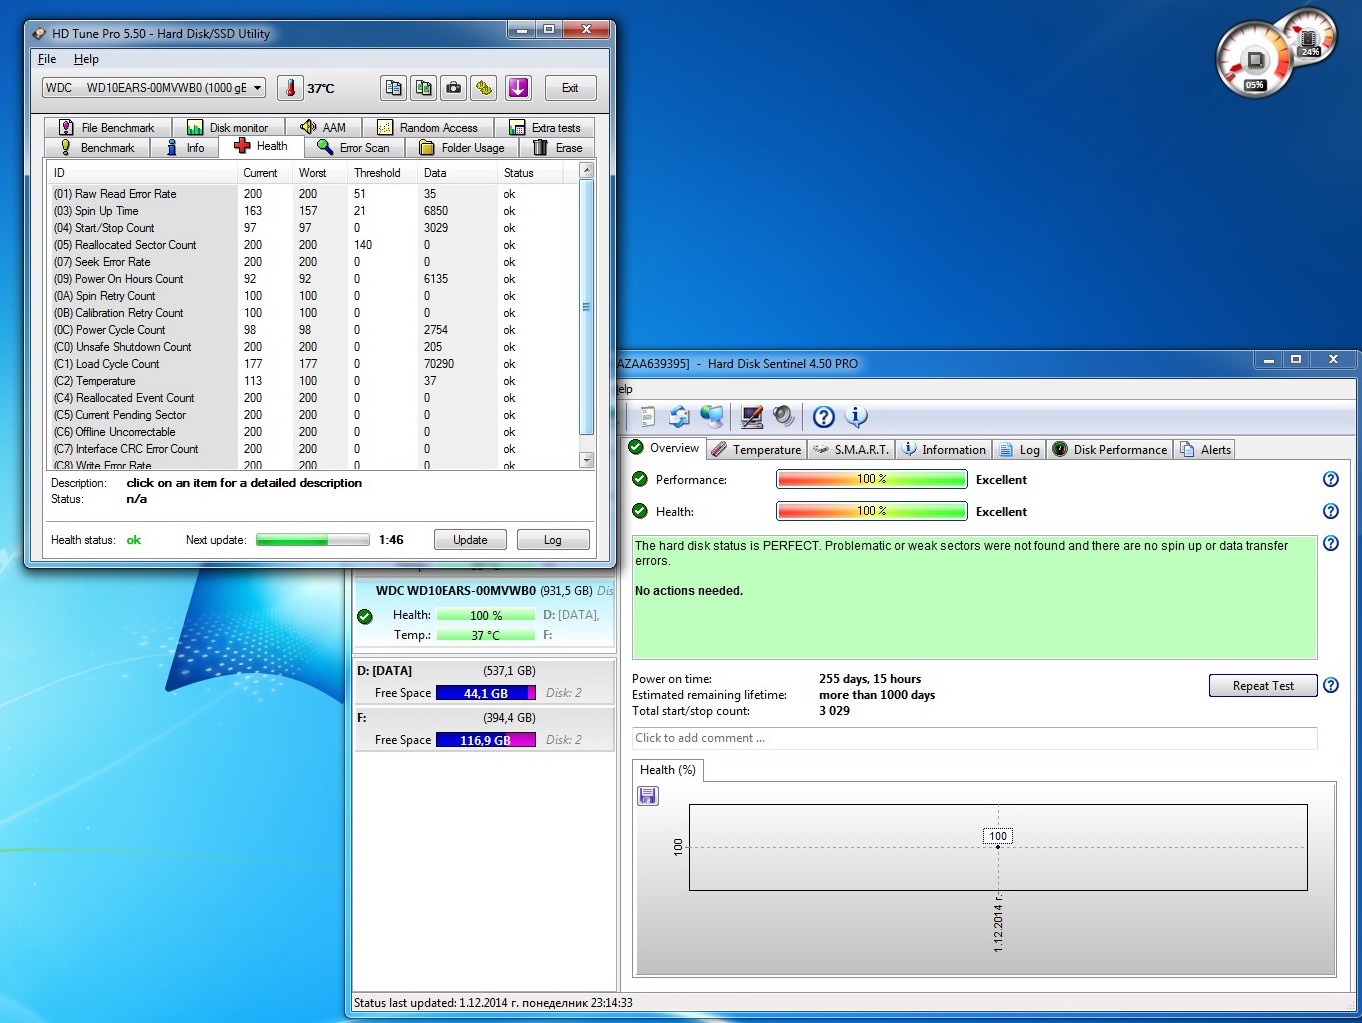
Task: Switch to the AAM tab
Action: (x=323, y=127)
